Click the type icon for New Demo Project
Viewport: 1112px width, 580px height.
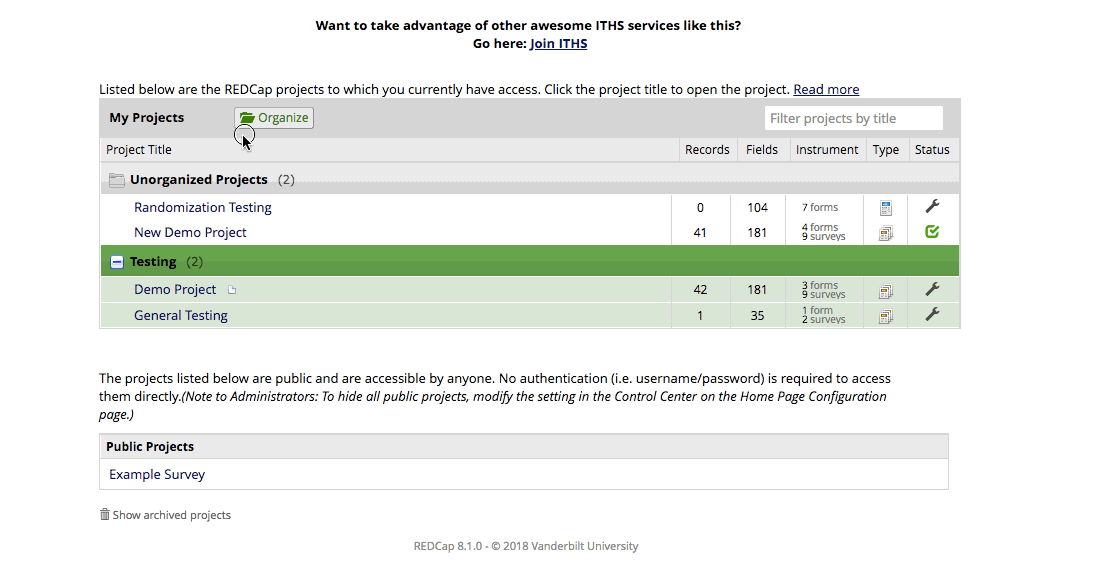(886, 233)
